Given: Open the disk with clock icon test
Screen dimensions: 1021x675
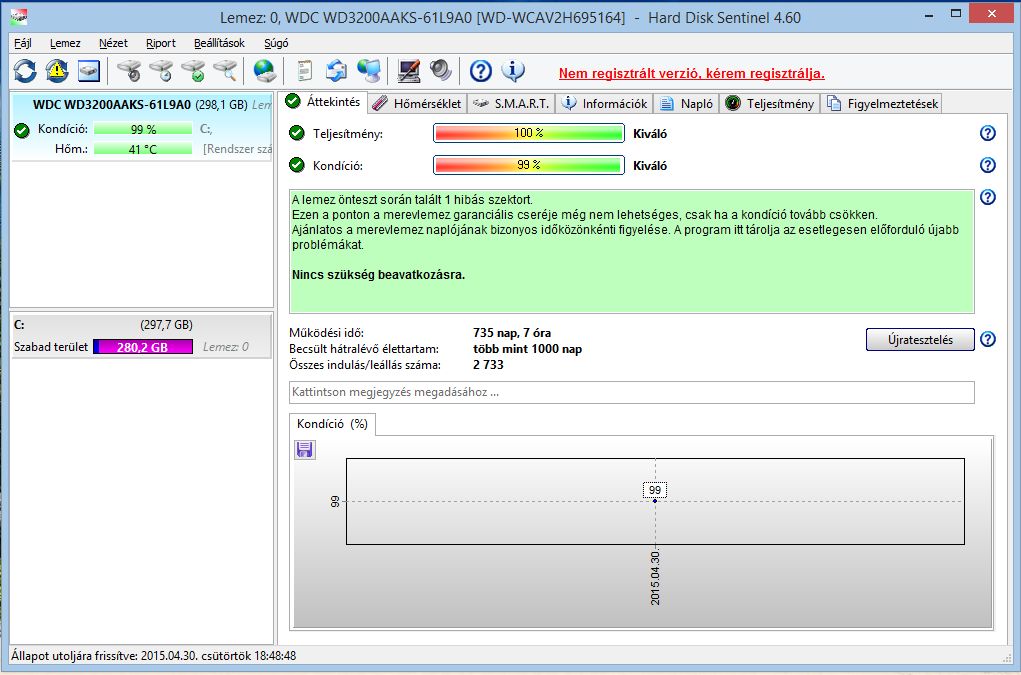Looking at the screenshot, I should 161,71.
